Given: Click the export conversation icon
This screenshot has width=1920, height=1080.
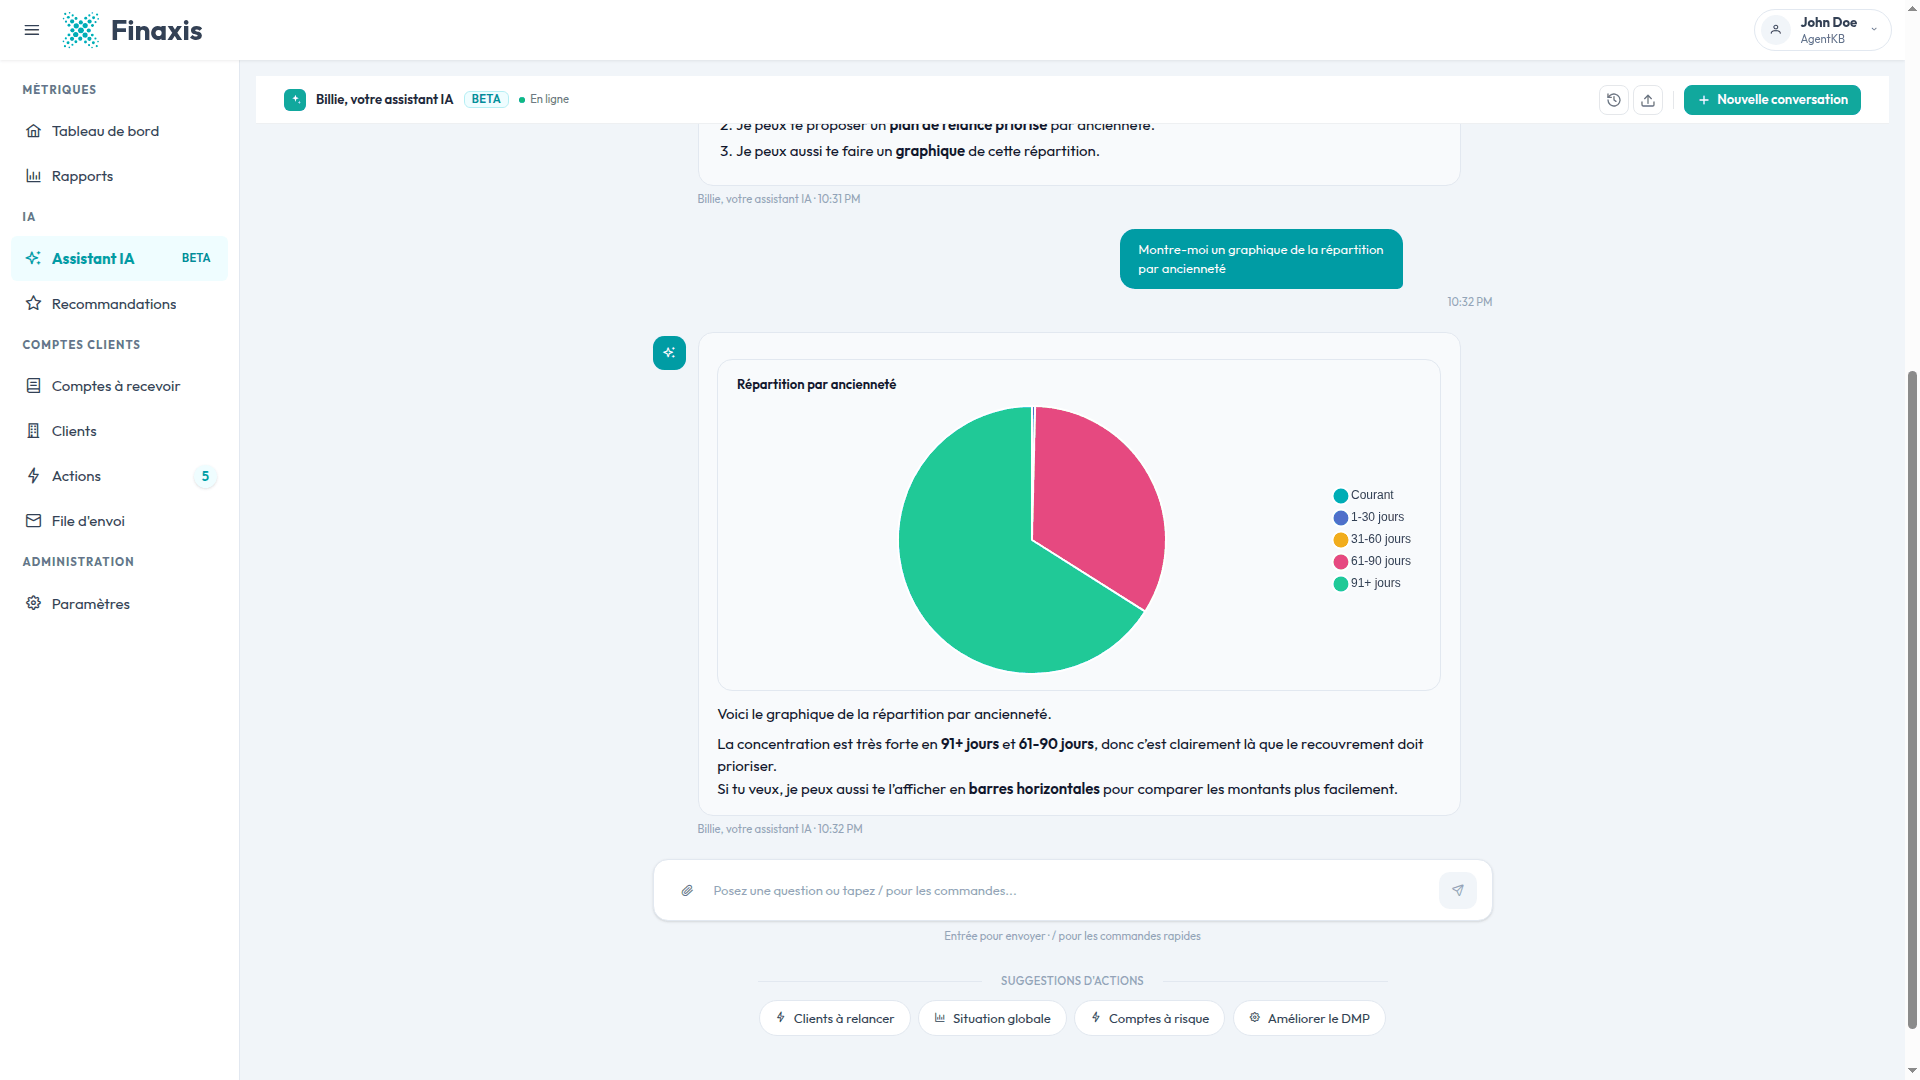Looking at the screenshot, I should 1648,100.
